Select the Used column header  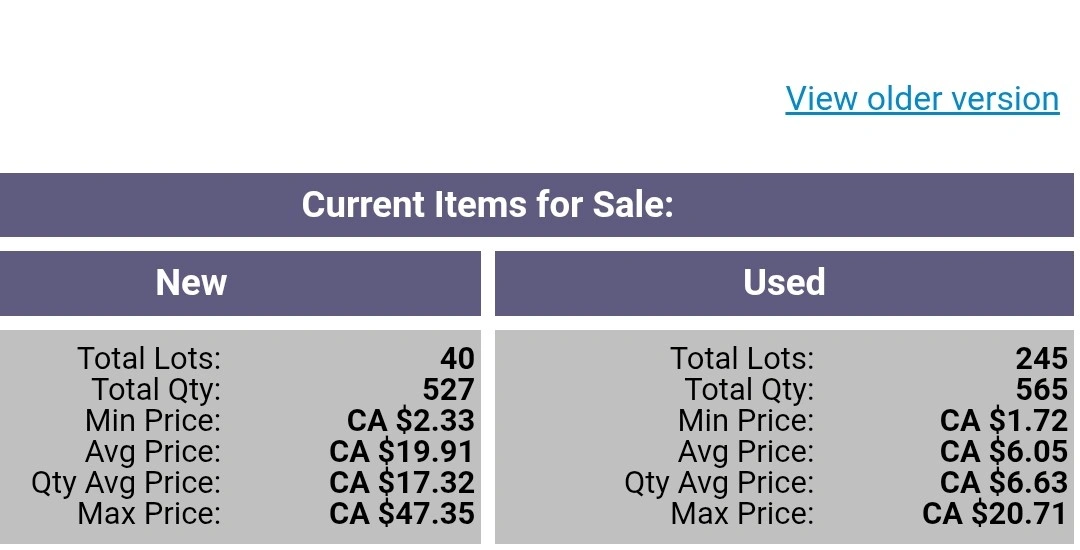tap(785, 283)
